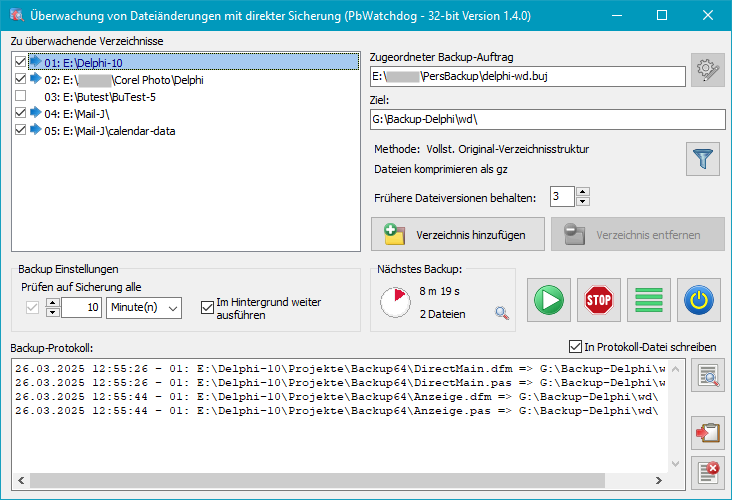Toggle the greyed interval checkbox before the spinner
The image size is (732, 500).
32,308
